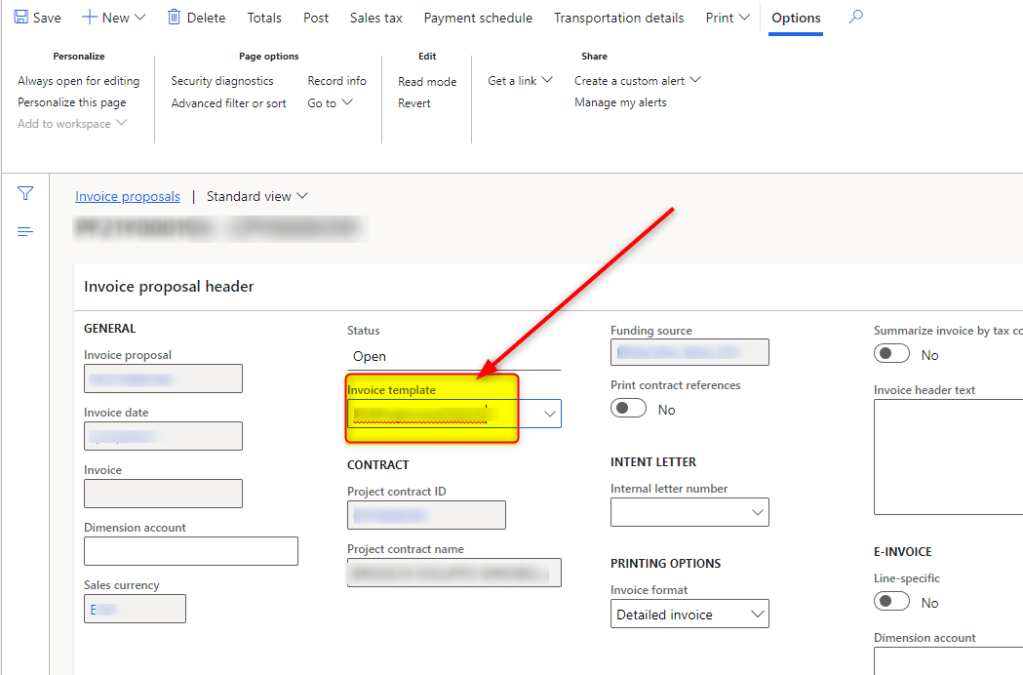Viewport: 1023px width, 675px height.
Task: Click the Delete trash icon
Action: point(174,17)
